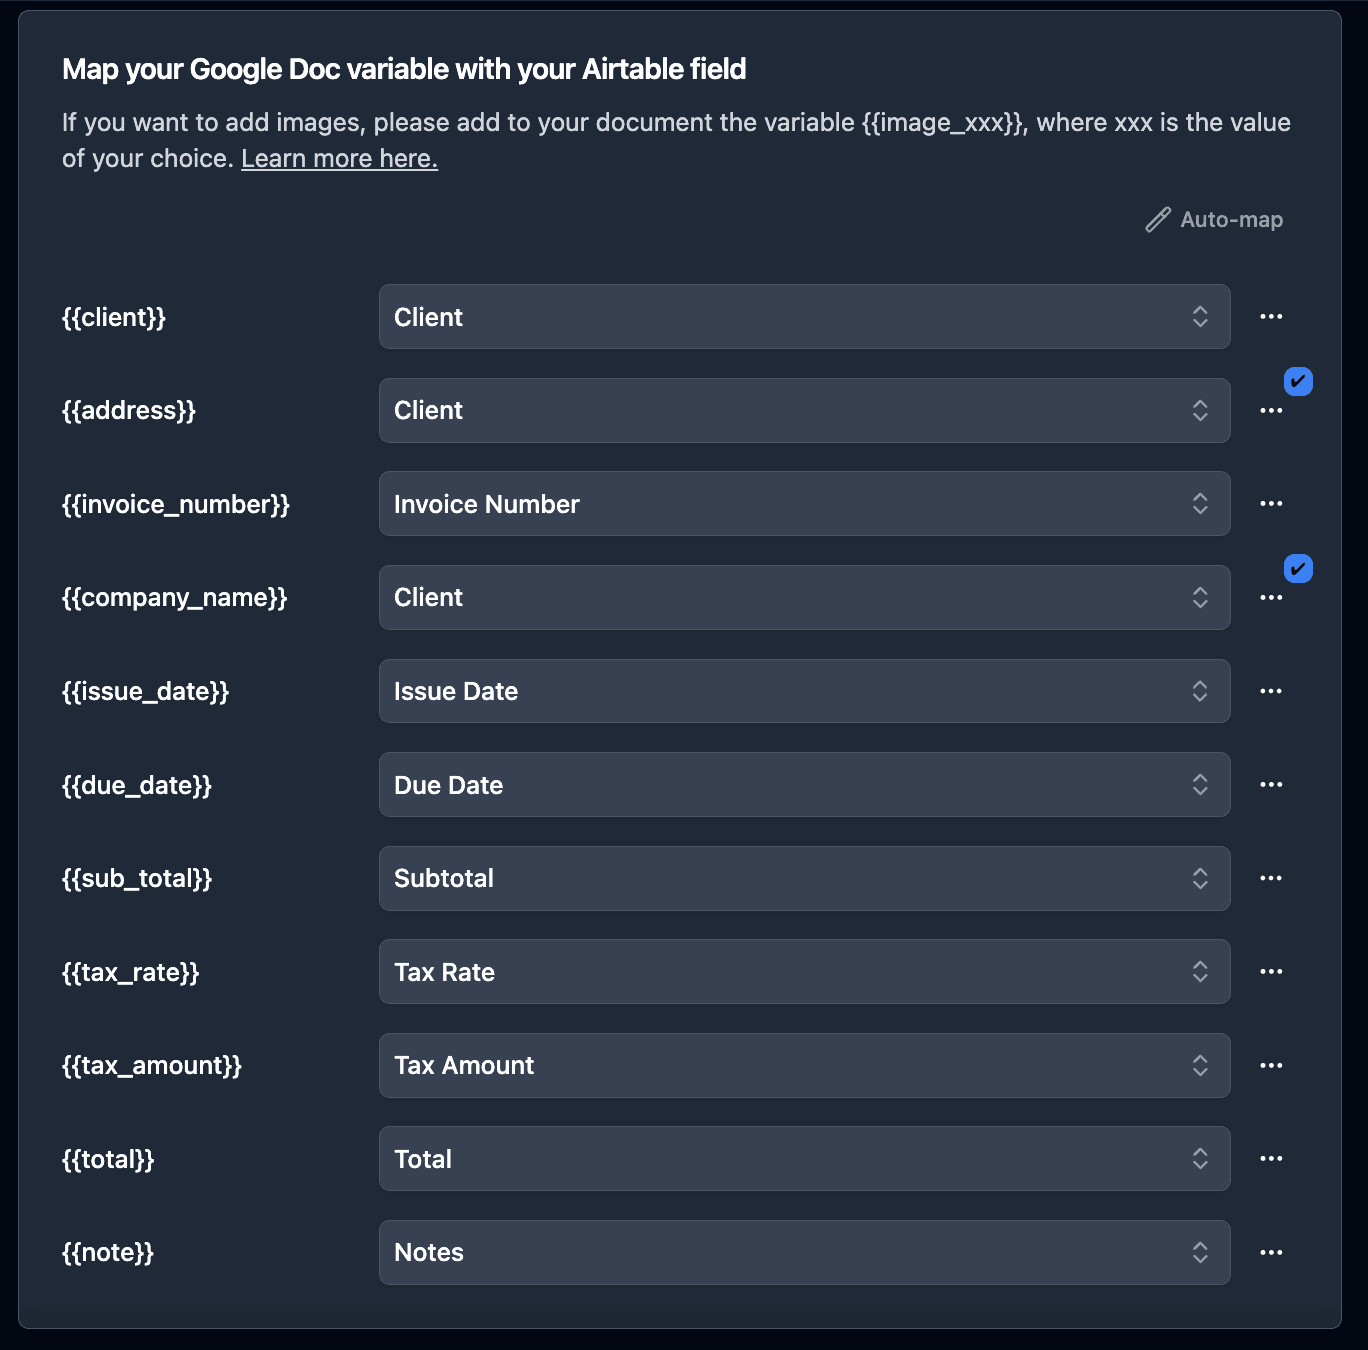Open the three-dot menu for the total row

pyautogui.click(x=1271, y=1159)
